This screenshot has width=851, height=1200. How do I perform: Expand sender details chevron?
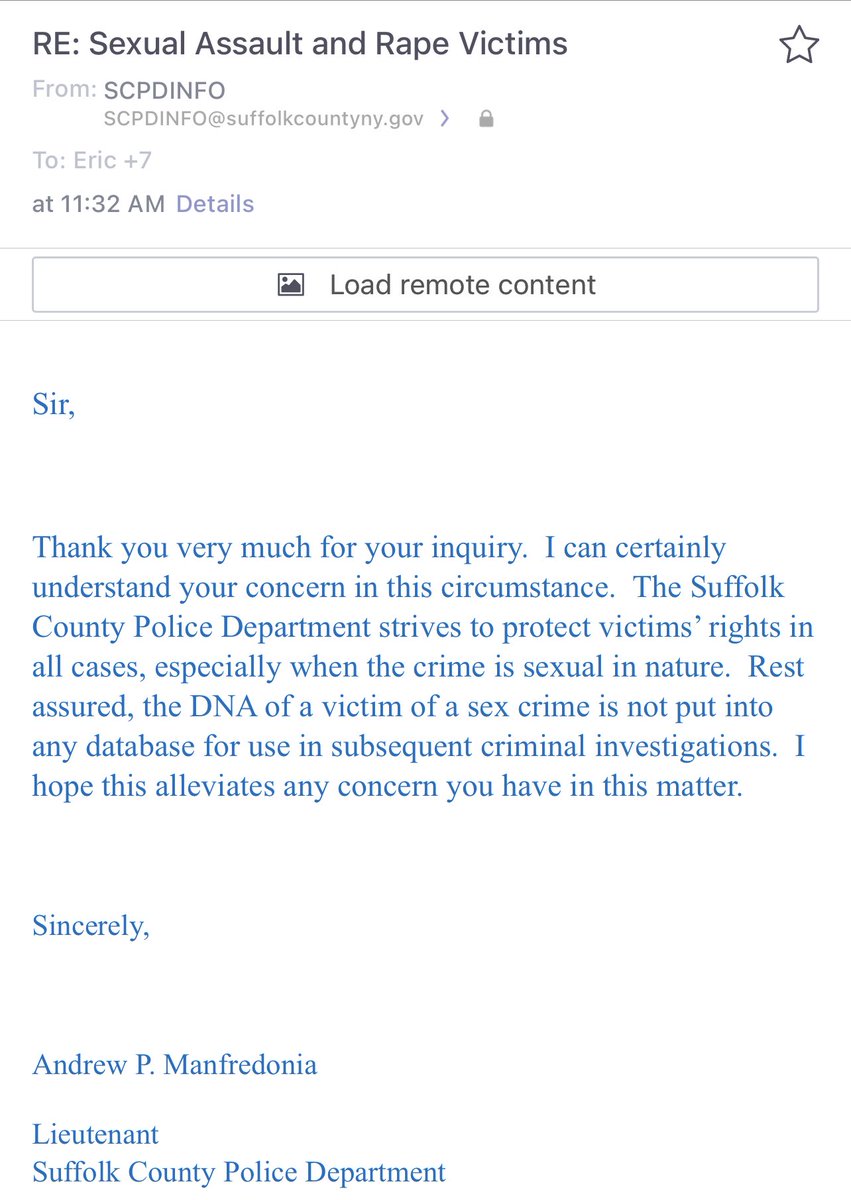coord(445,119)
